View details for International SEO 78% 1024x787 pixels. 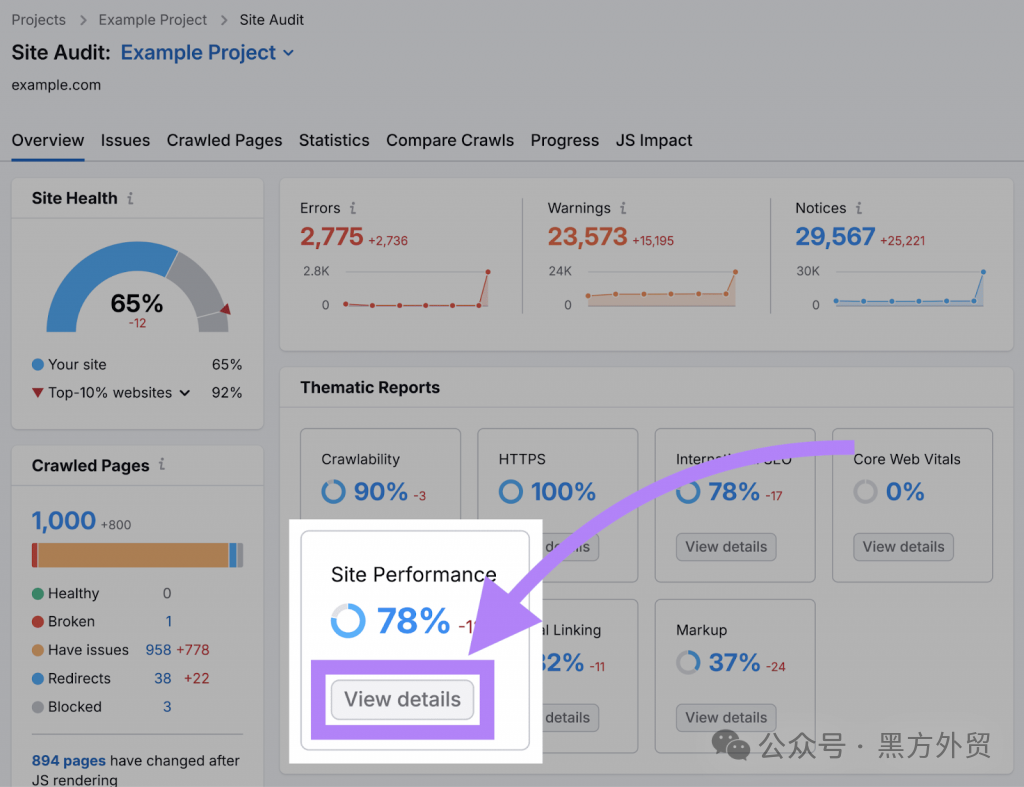(726, 547)
